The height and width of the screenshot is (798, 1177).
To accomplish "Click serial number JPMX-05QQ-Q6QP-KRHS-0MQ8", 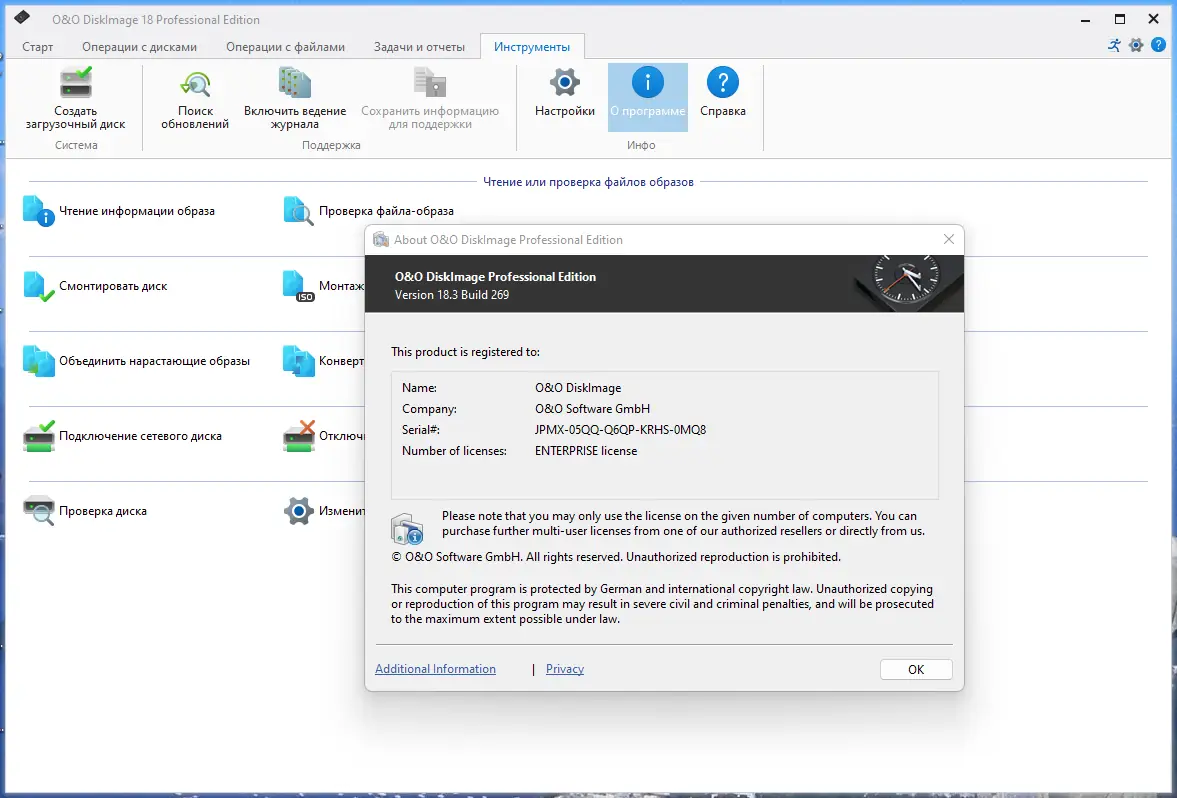I will point(620,430).
